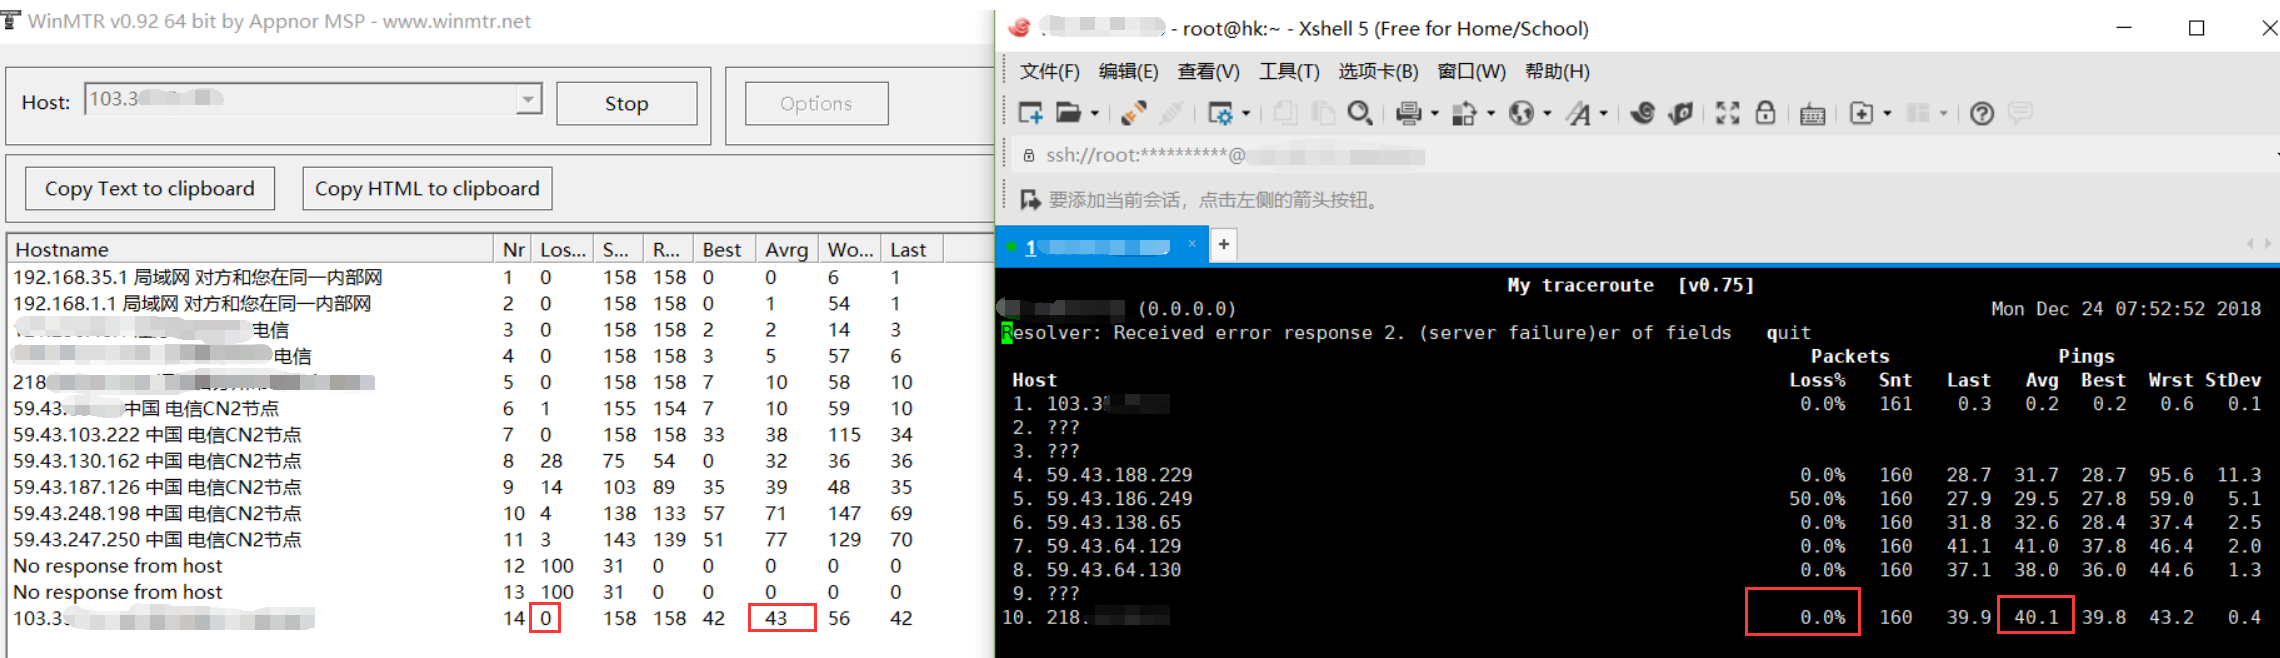Screen dimensions: 2280x658
Task: Open the WinMTR Host combo box arrow
Action: coord(528,99)
